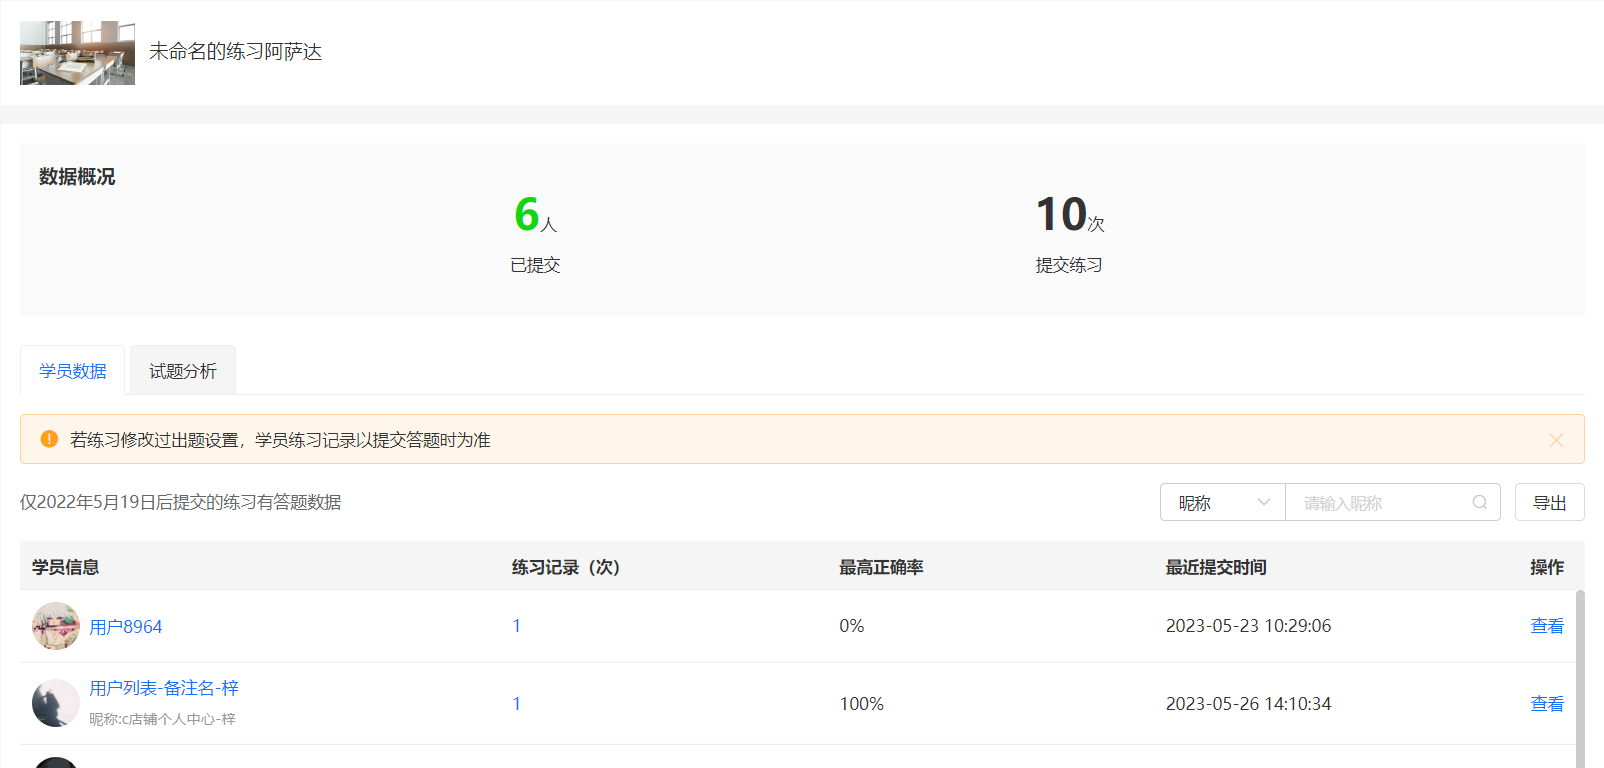Click the 最高正确率 column header

pos(881,567)
